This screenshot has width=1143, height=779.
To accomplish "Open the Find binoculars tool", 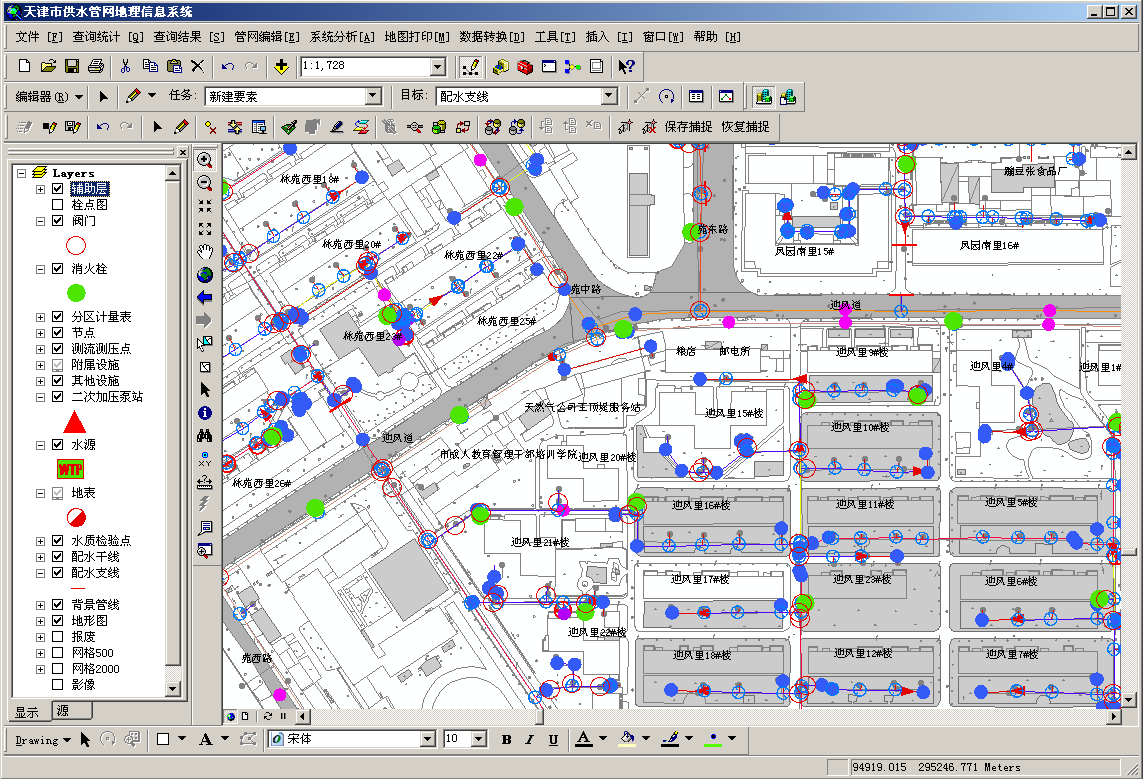I will pos(205,435).
